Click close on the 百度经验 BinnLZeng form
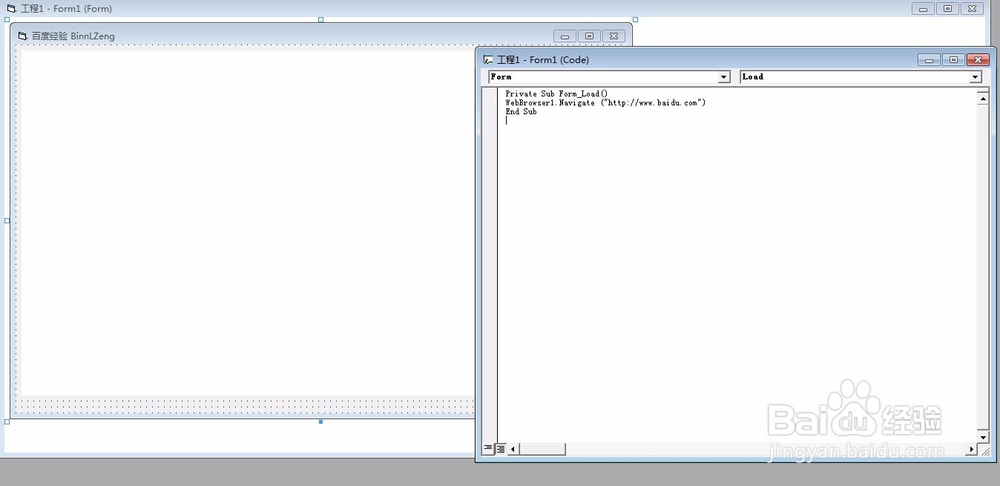The width and height of the screenshot is (1000, 486). click(x=614, y=36)
